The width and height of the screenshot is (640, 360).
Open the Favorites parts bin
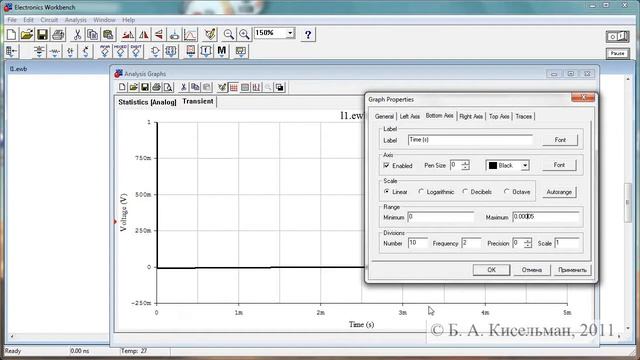(x=12, y=51)
